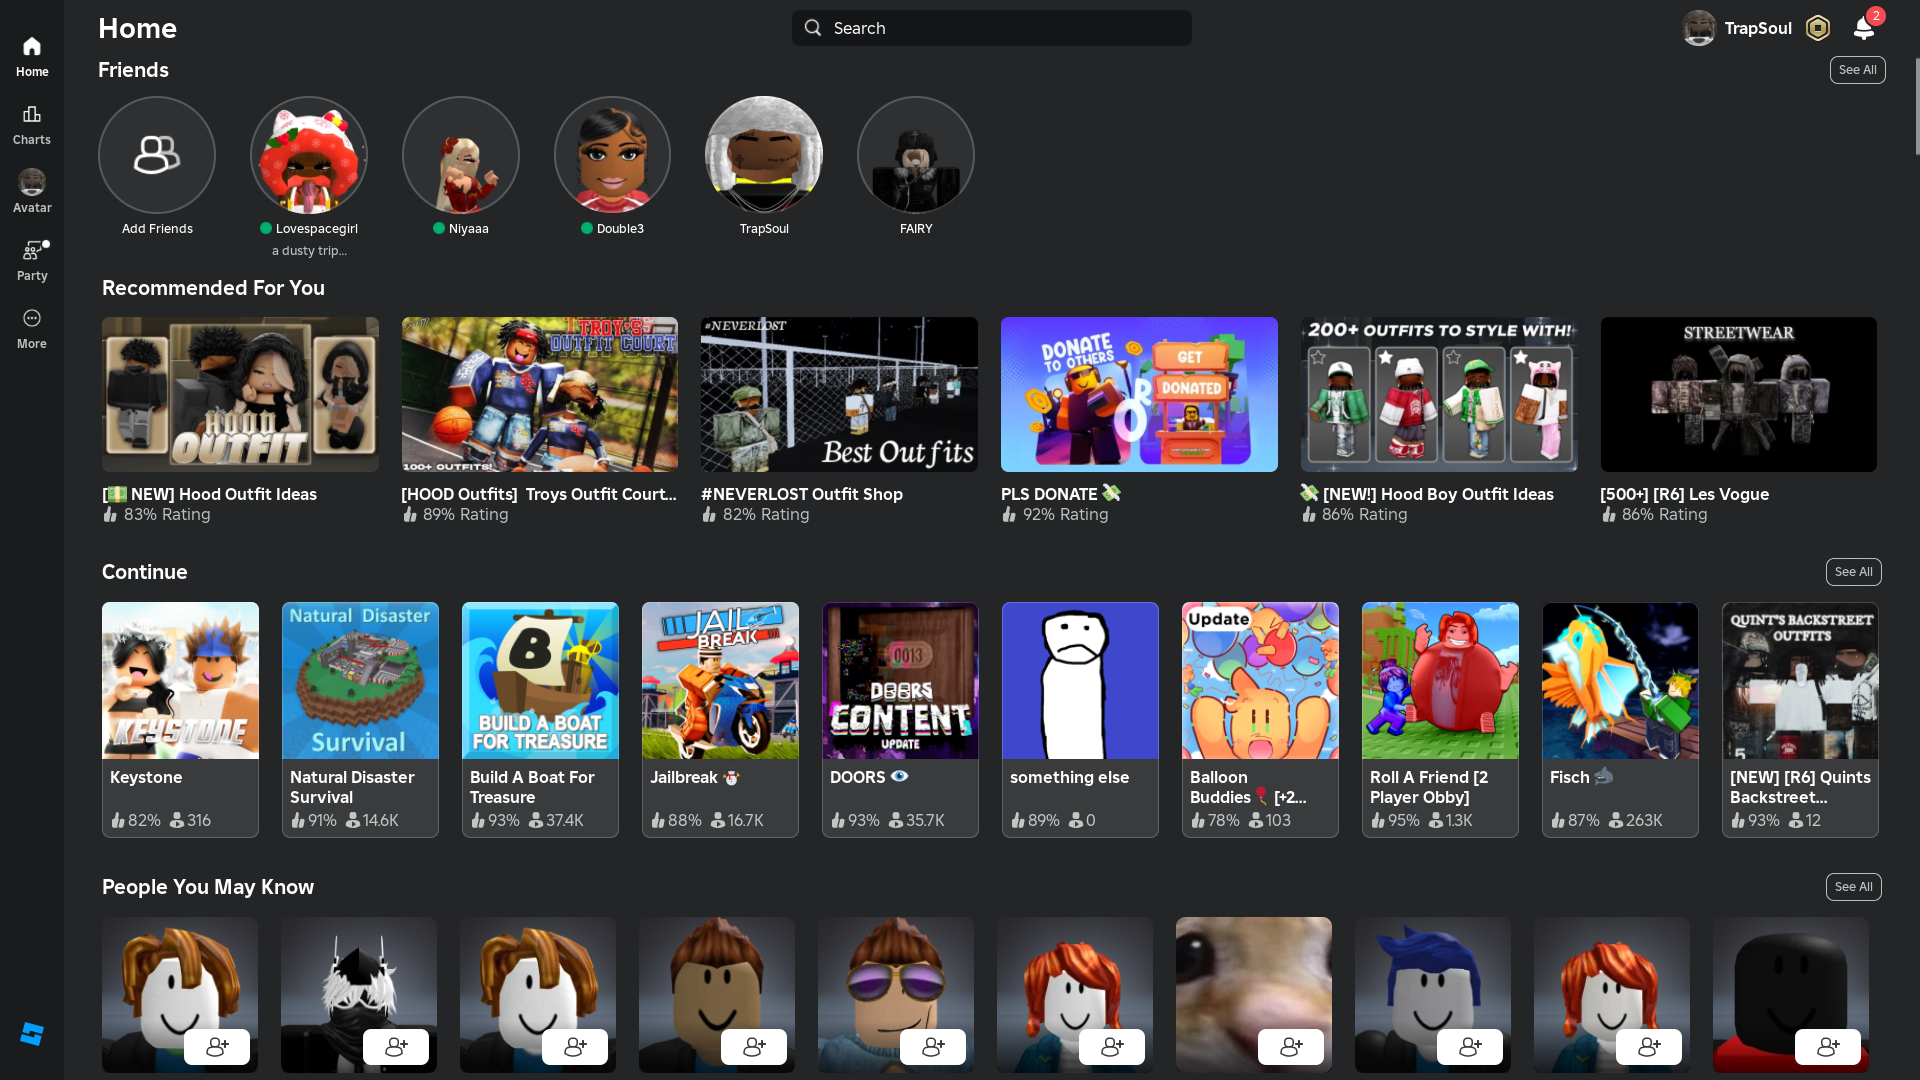Continue playing Keystone
Image resolution: width=1920 pixels, height=1080 pixels.
pyautogui.click(x=180, y=719)
